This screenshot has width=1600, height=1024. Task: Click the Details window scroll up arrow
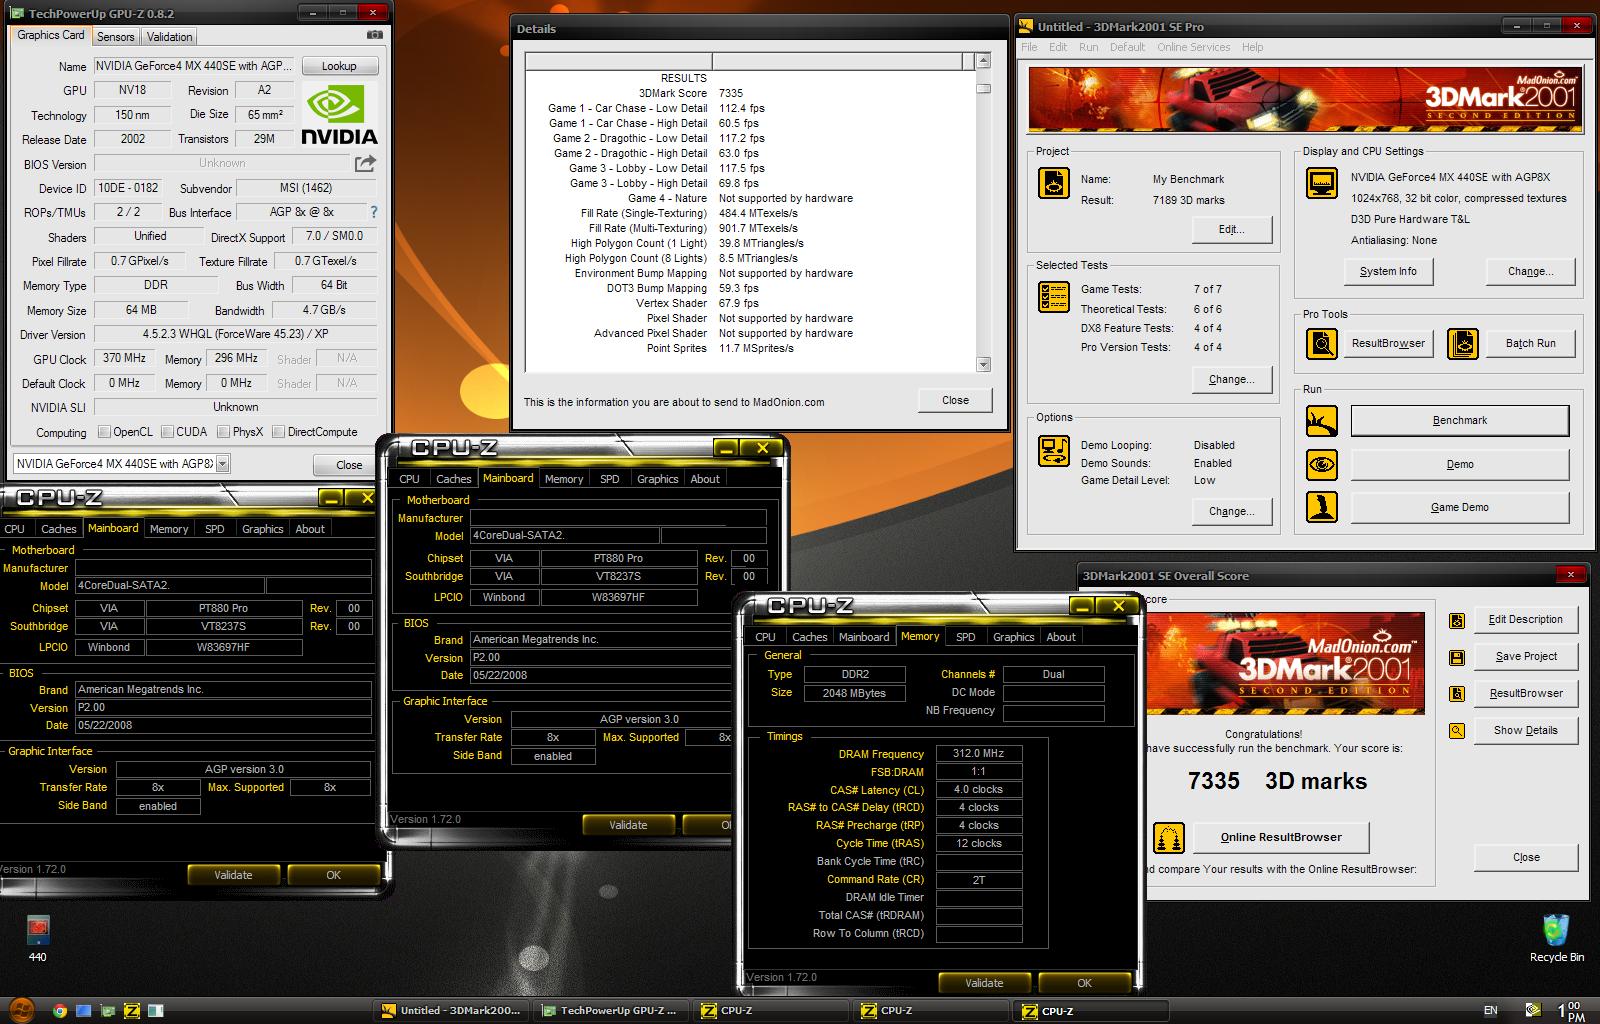(x=983, y=61)
